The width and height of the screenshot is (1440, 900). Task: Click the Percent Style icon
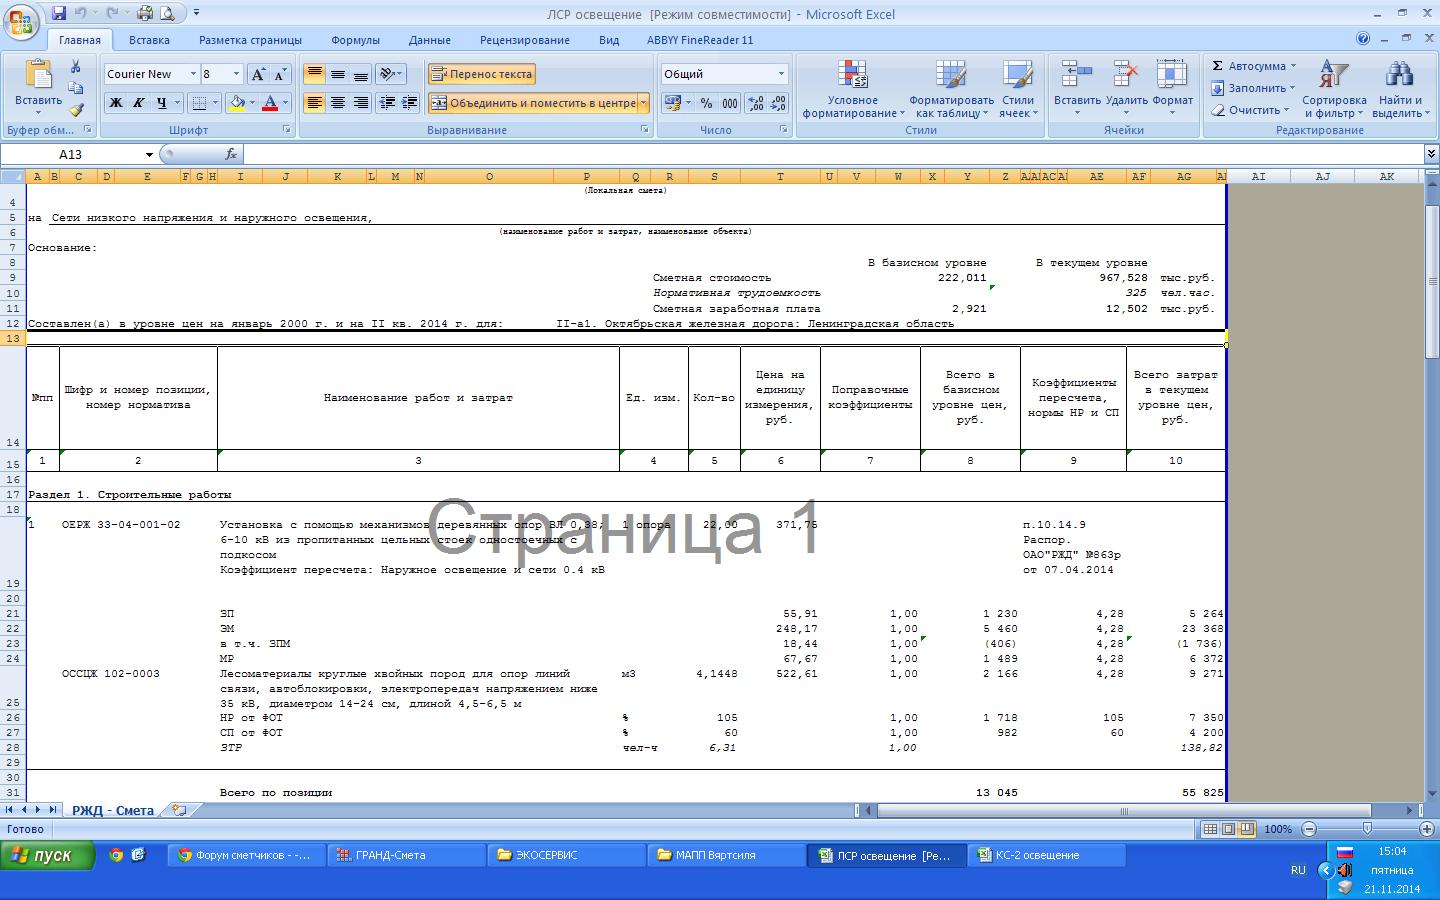tap(706, 103)
